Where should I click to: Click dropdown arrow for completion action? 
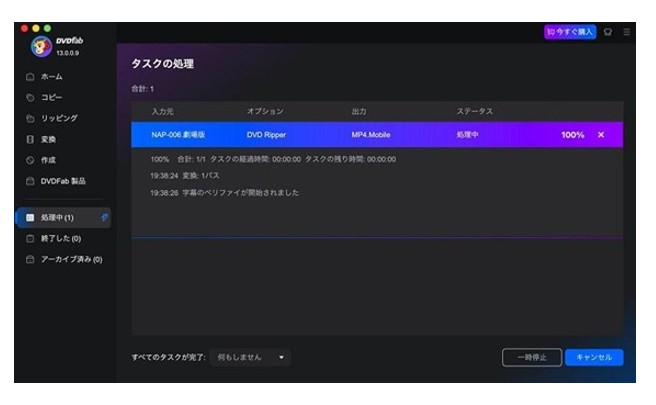[x=282, y=357]
